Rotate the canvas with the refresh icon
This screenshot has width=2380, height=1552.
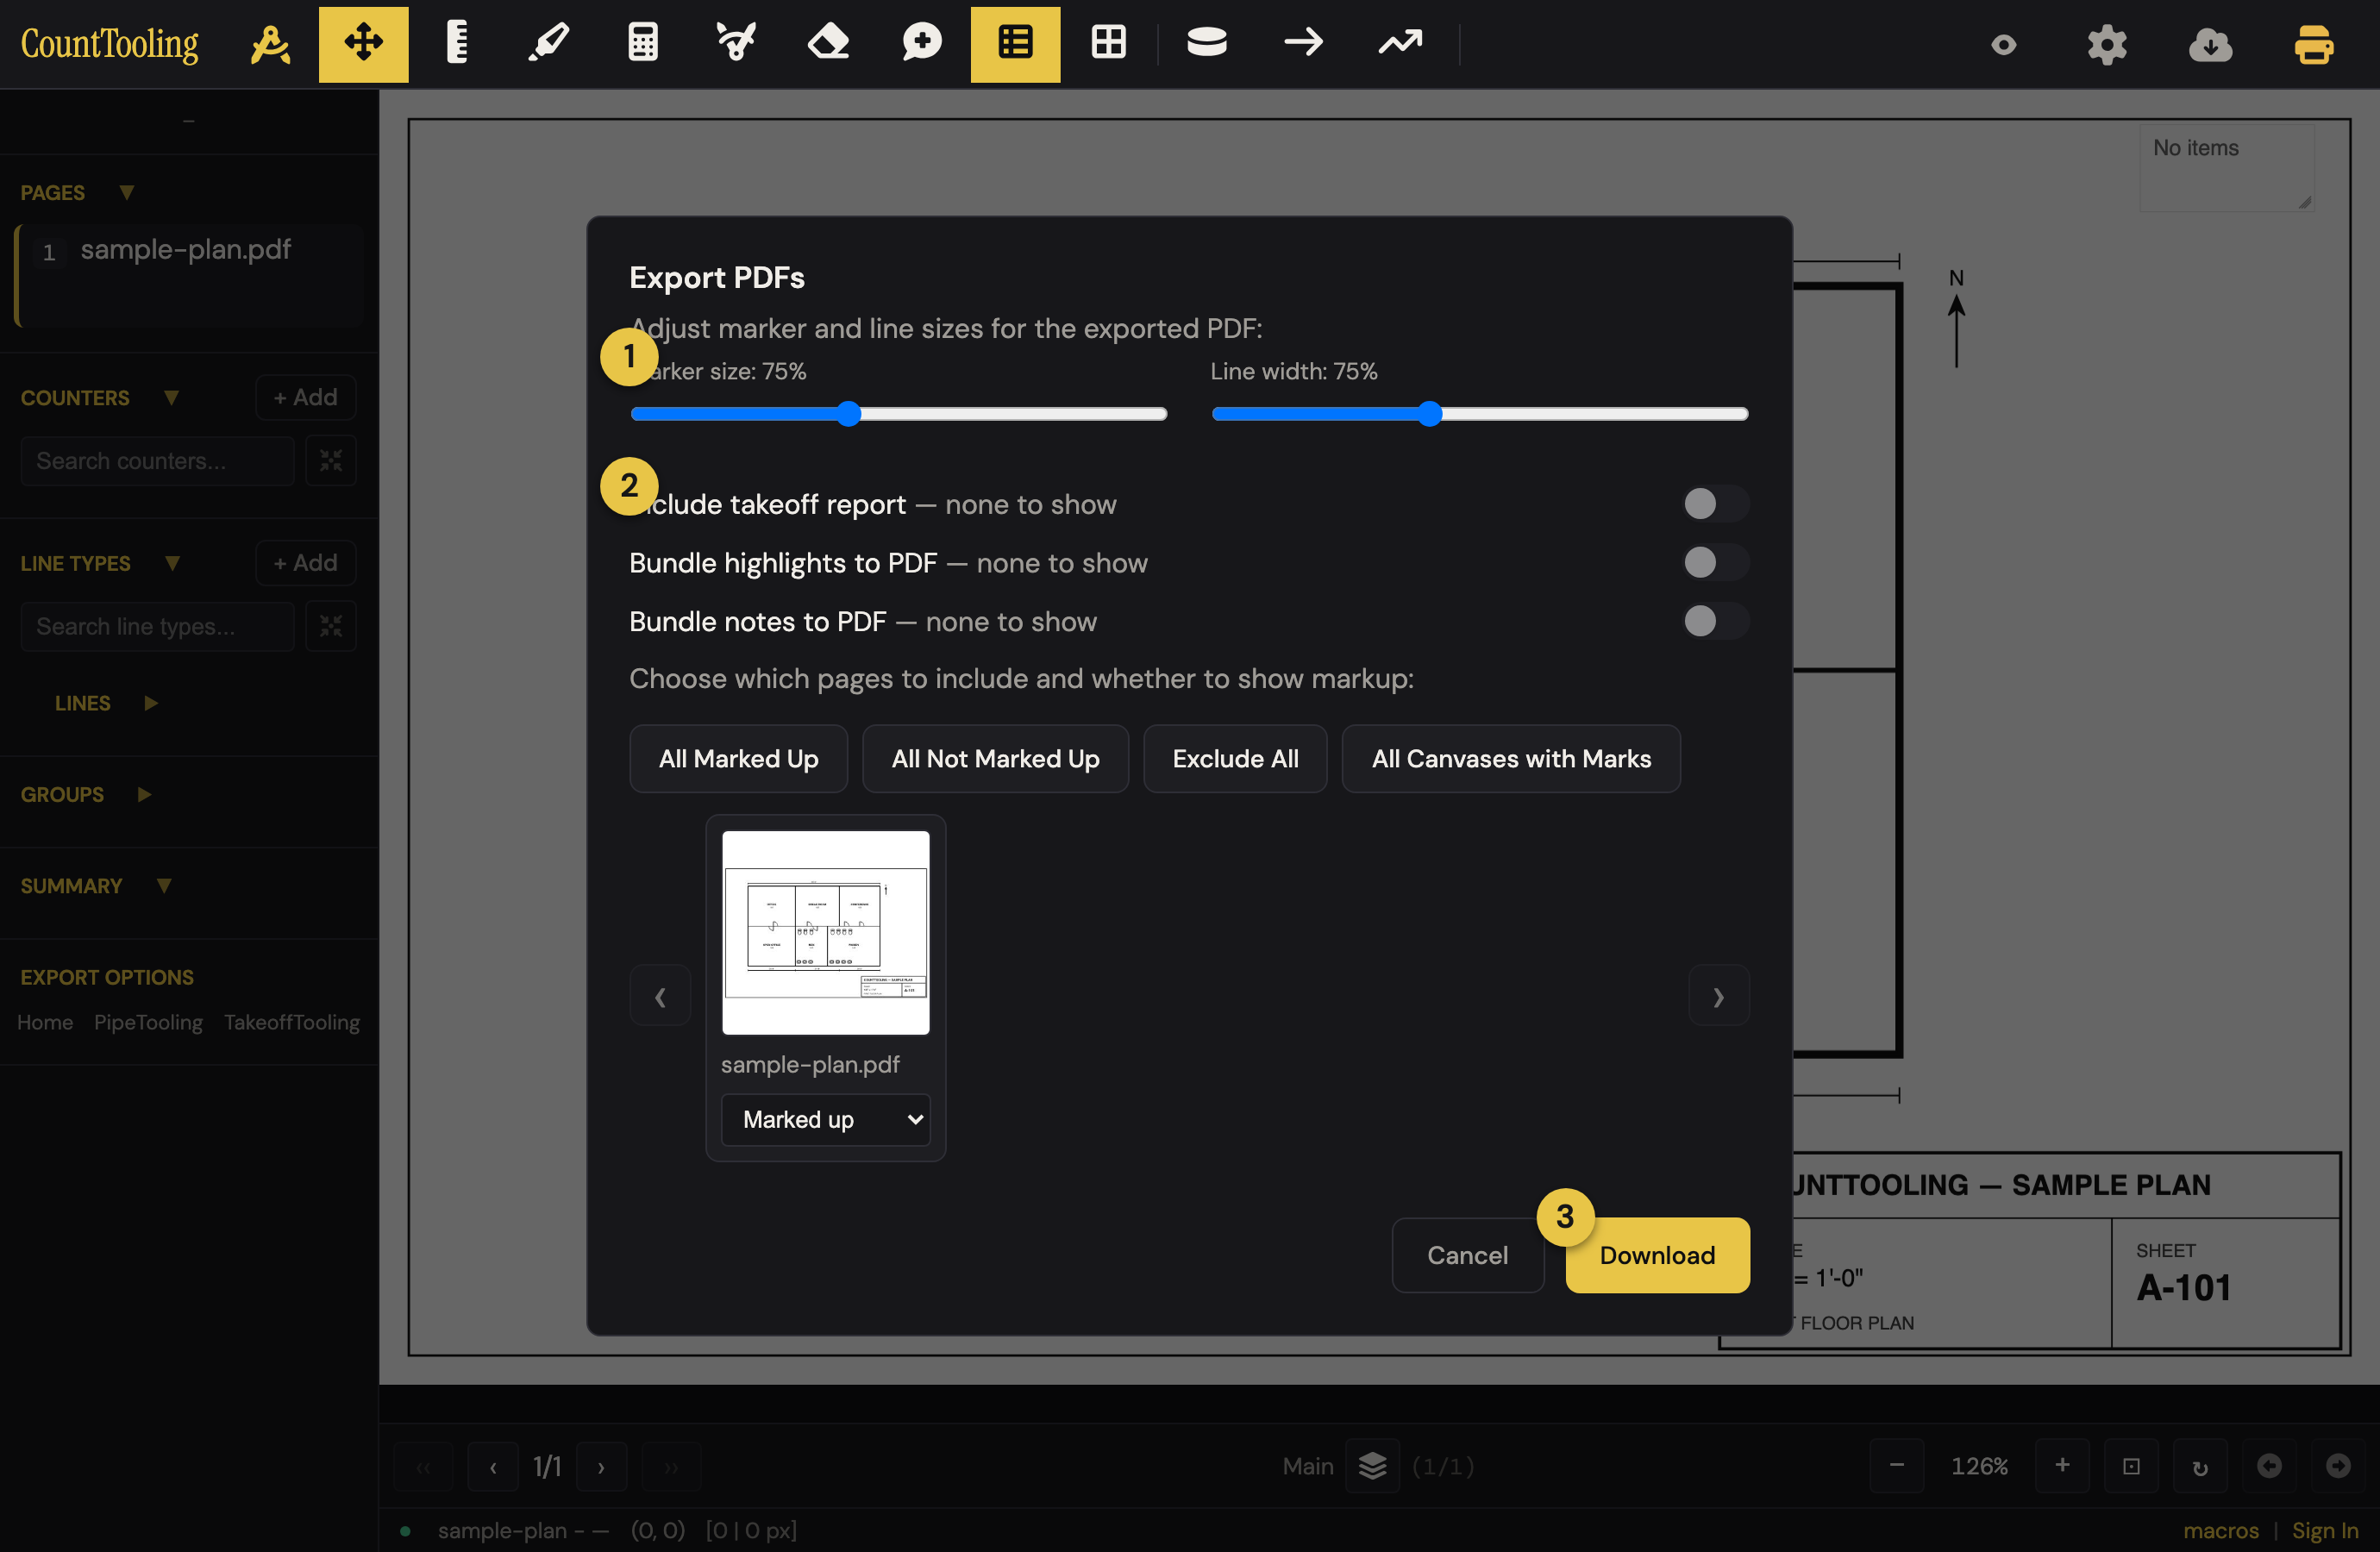pos(2200,1466)
